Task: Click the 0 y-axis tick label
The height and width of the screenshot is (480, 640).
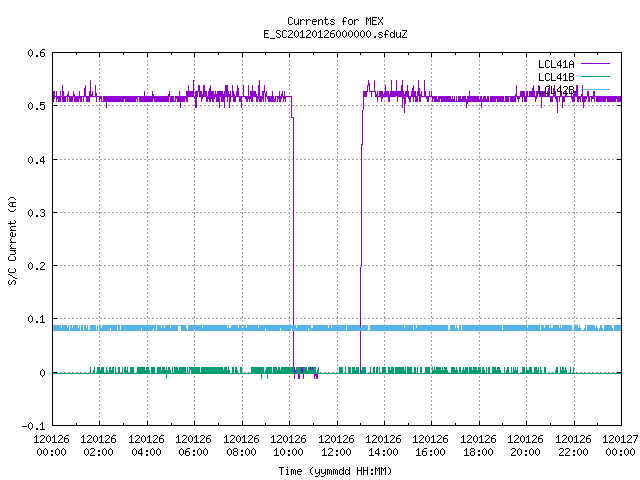Action: pos(42,373)
